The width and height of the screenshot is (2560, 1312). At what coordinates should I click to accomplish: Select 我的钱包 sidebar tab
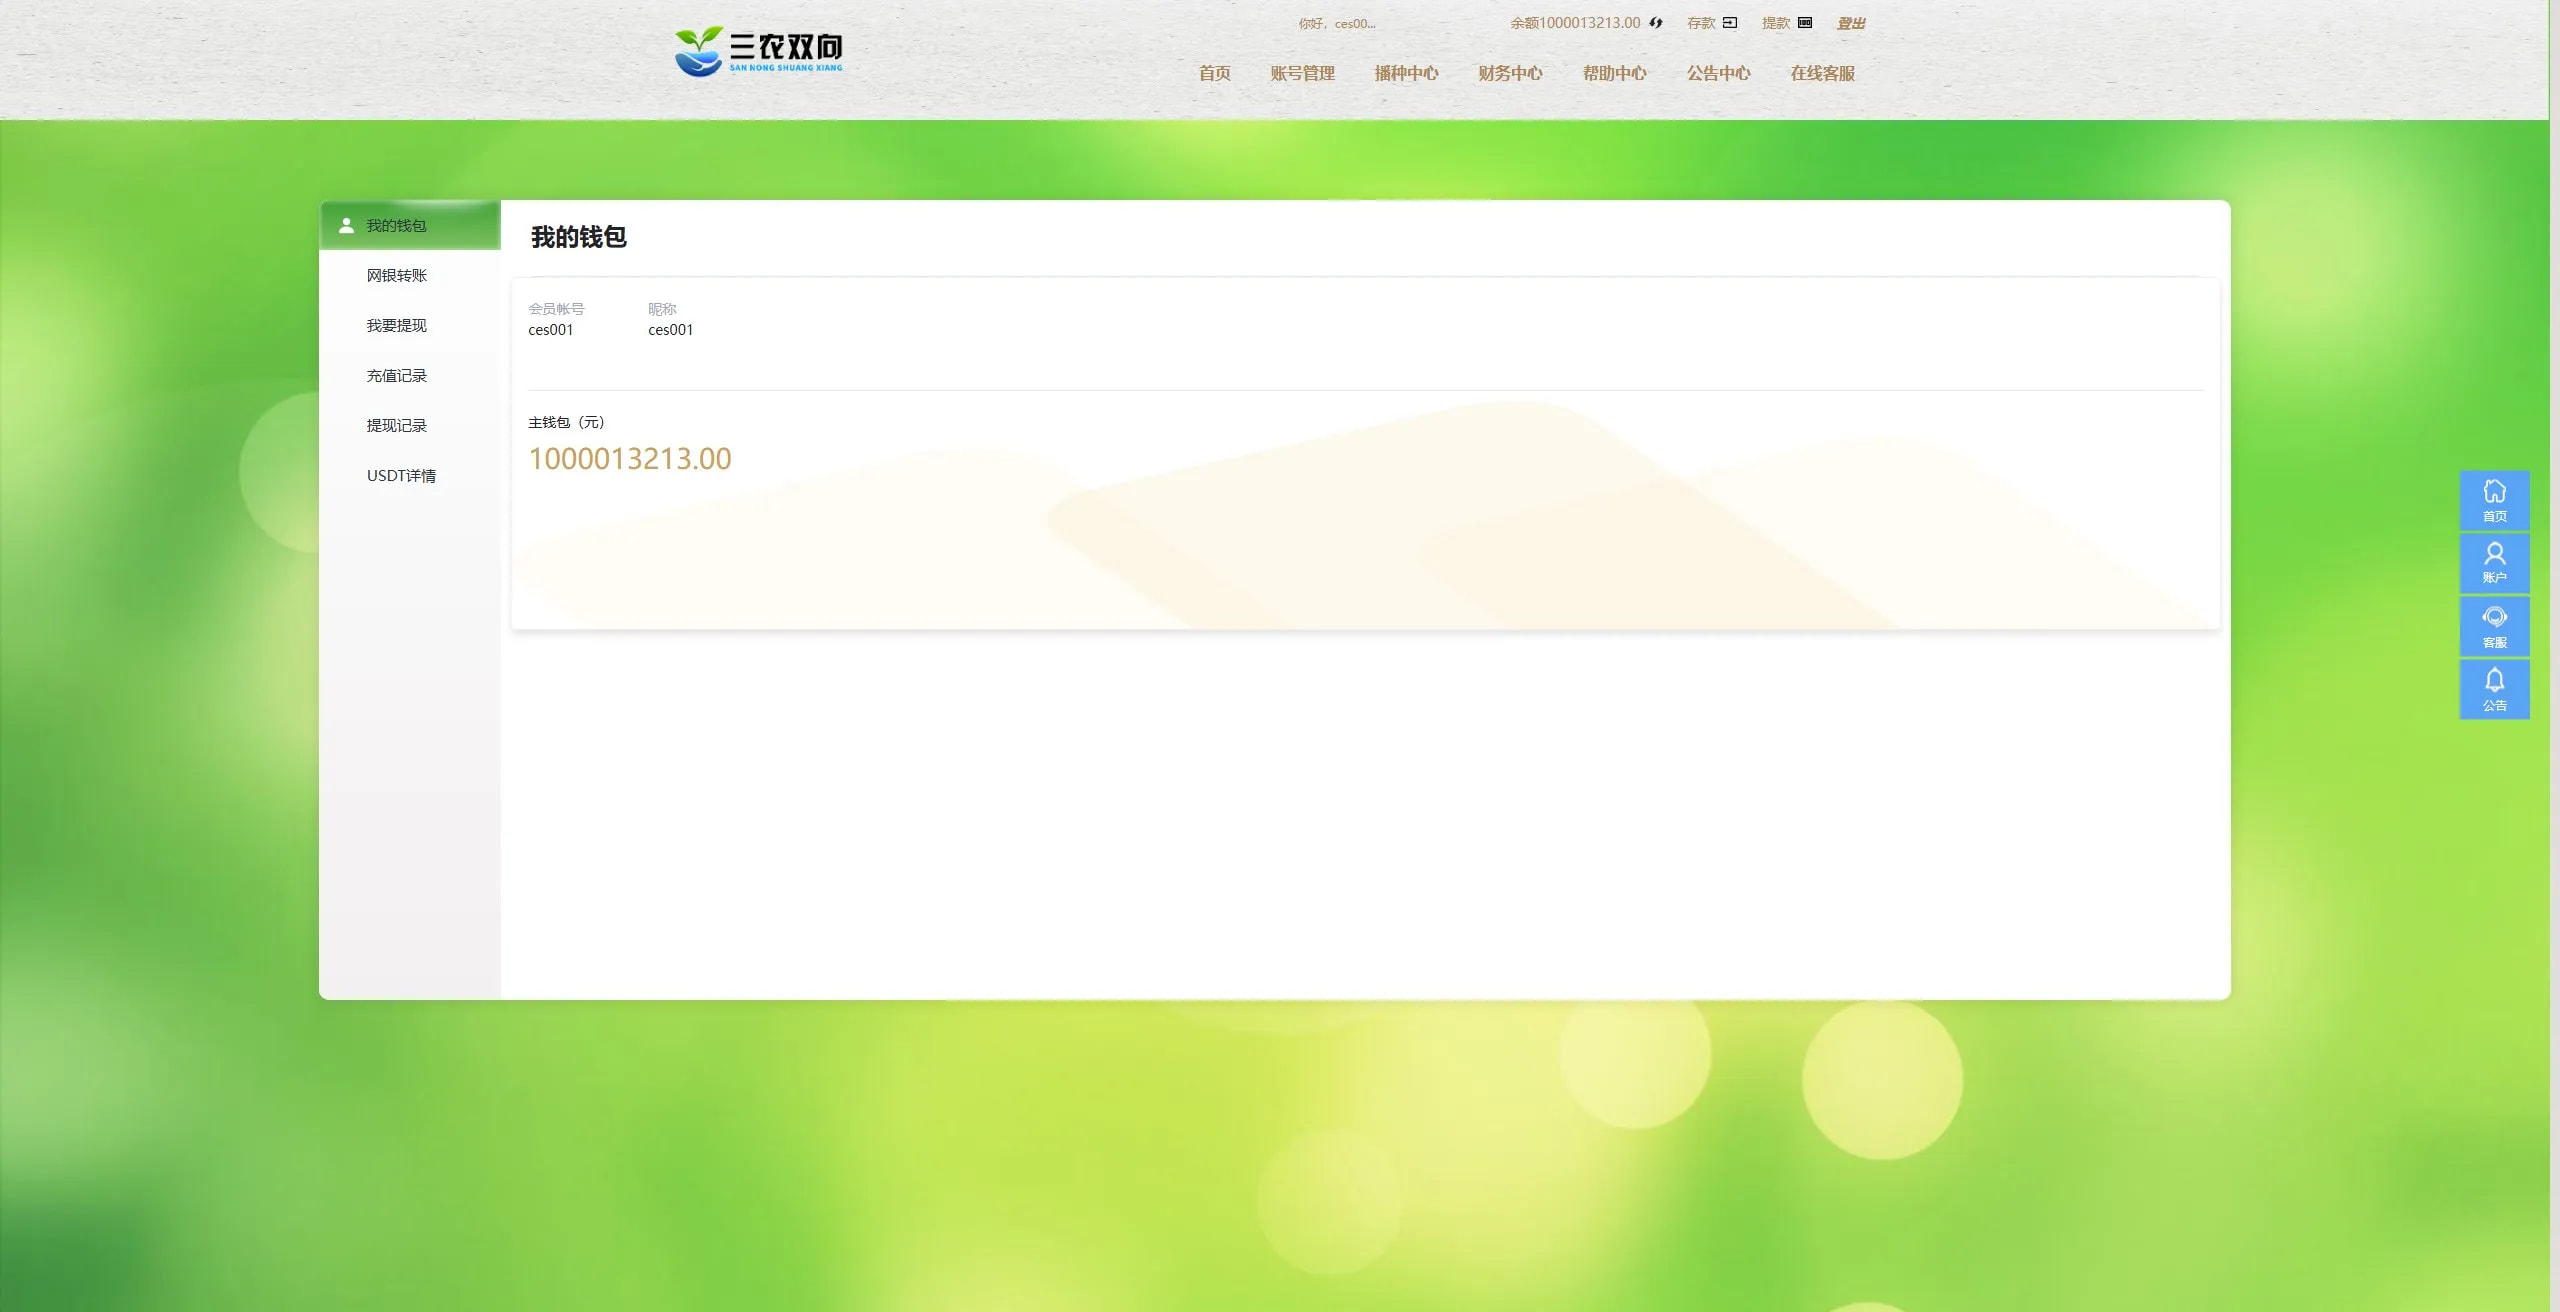[x=410, y=225]
